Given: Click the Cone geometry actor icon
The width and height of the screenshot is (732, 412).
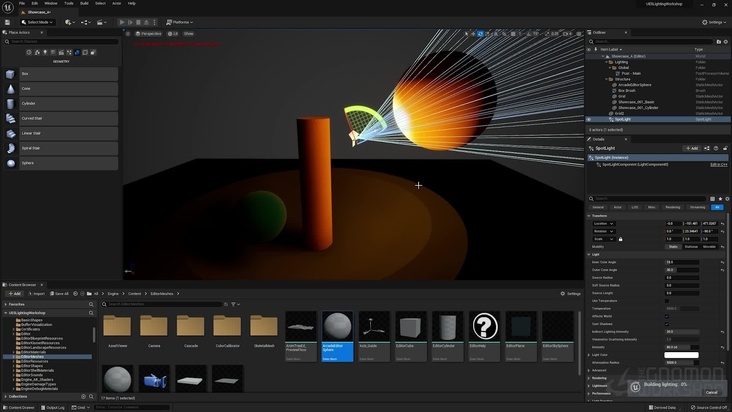Looking at the screenshot, I should coord(11,88).
